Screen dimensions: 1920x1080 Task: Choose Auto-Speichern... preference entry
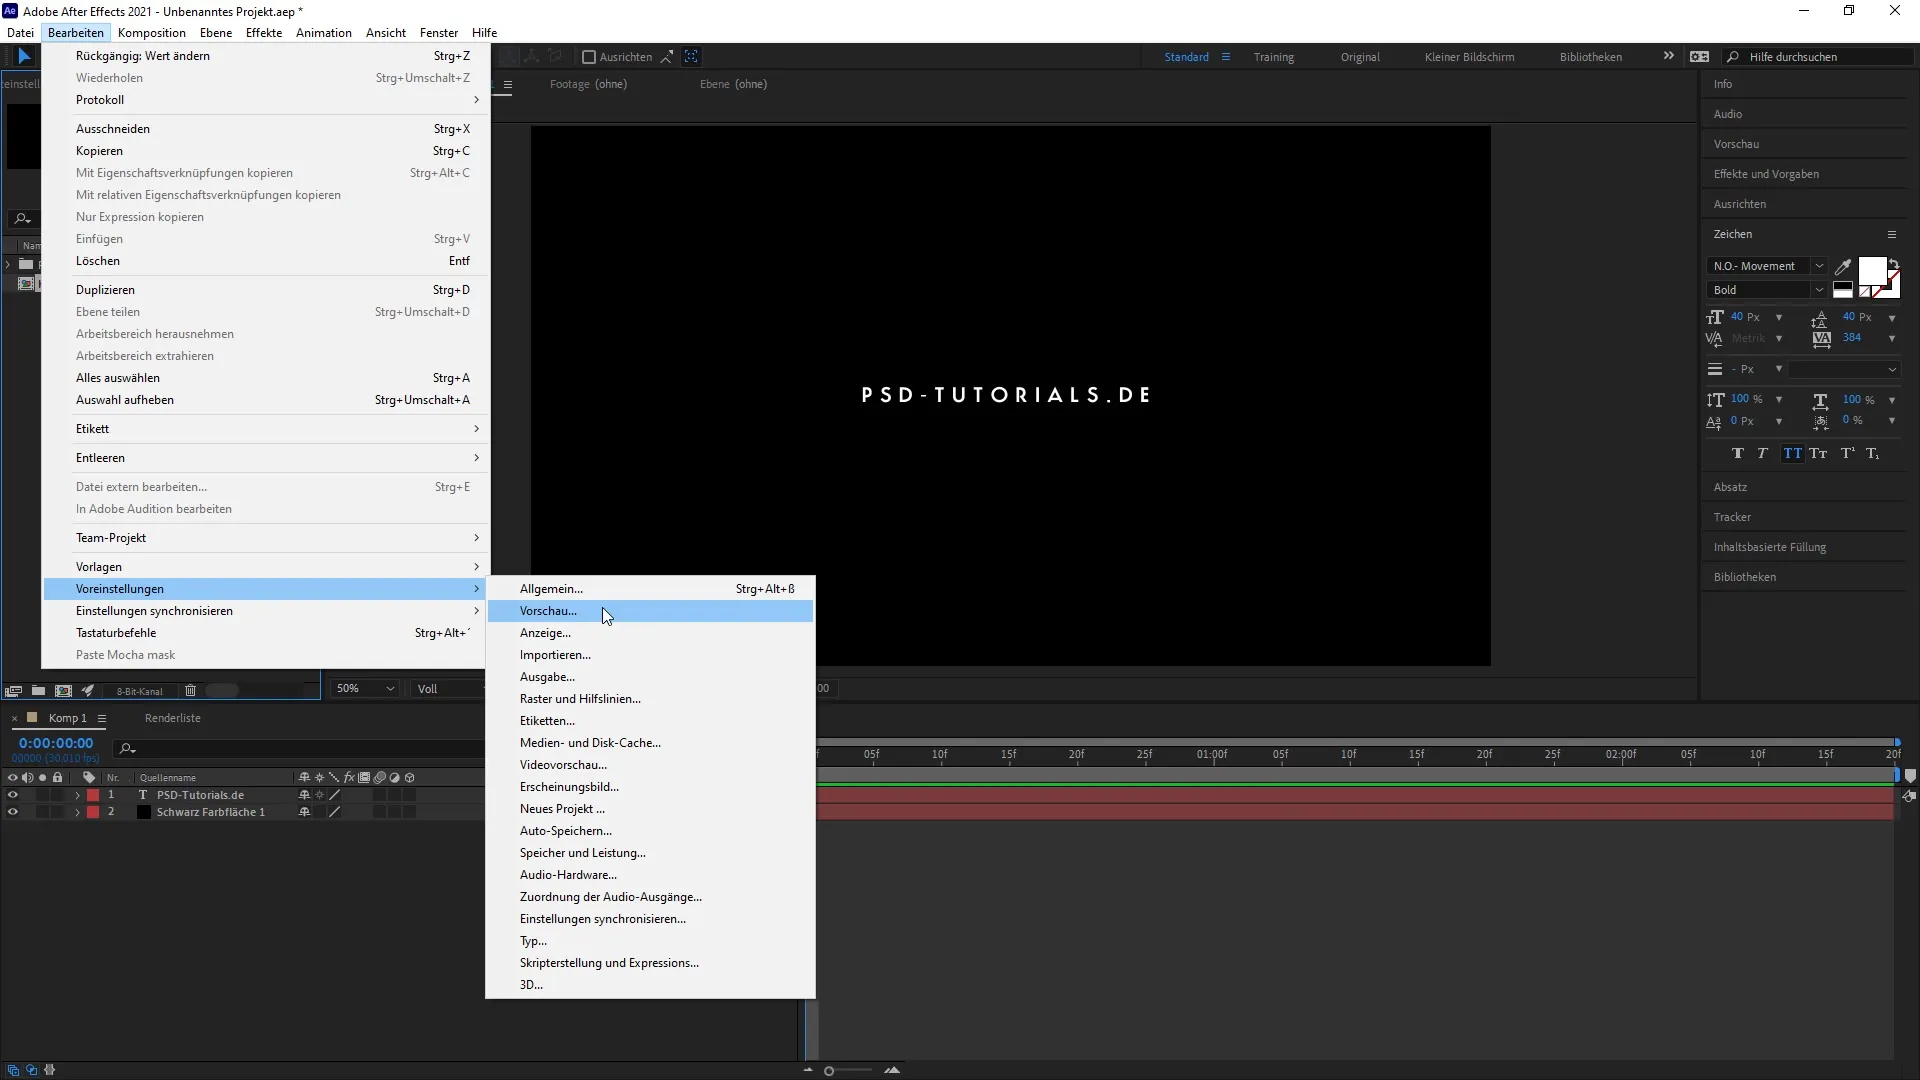click(650, 831)
